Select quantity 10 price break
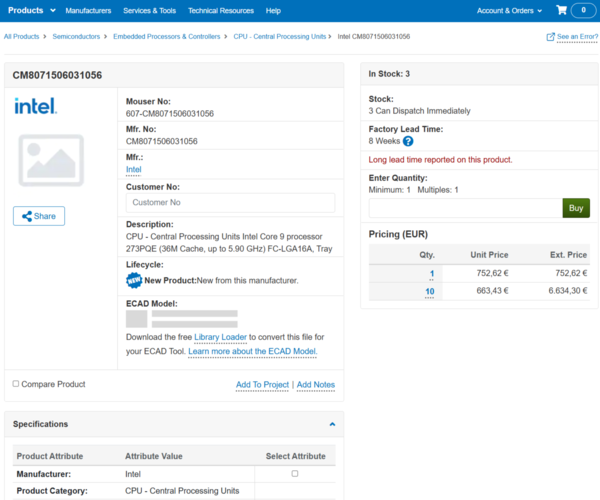The height and width of the screenshot is (500, 600). (430, 292)
